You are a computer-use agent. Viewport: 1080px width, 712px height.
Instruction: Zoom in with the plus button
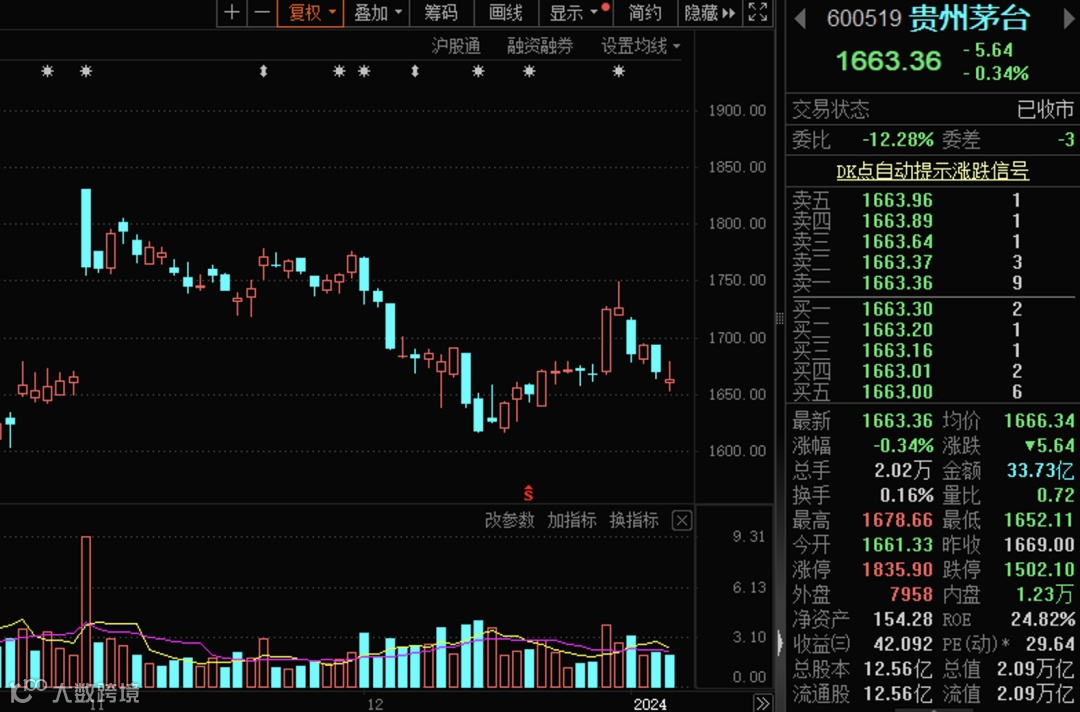pos(232,12)
